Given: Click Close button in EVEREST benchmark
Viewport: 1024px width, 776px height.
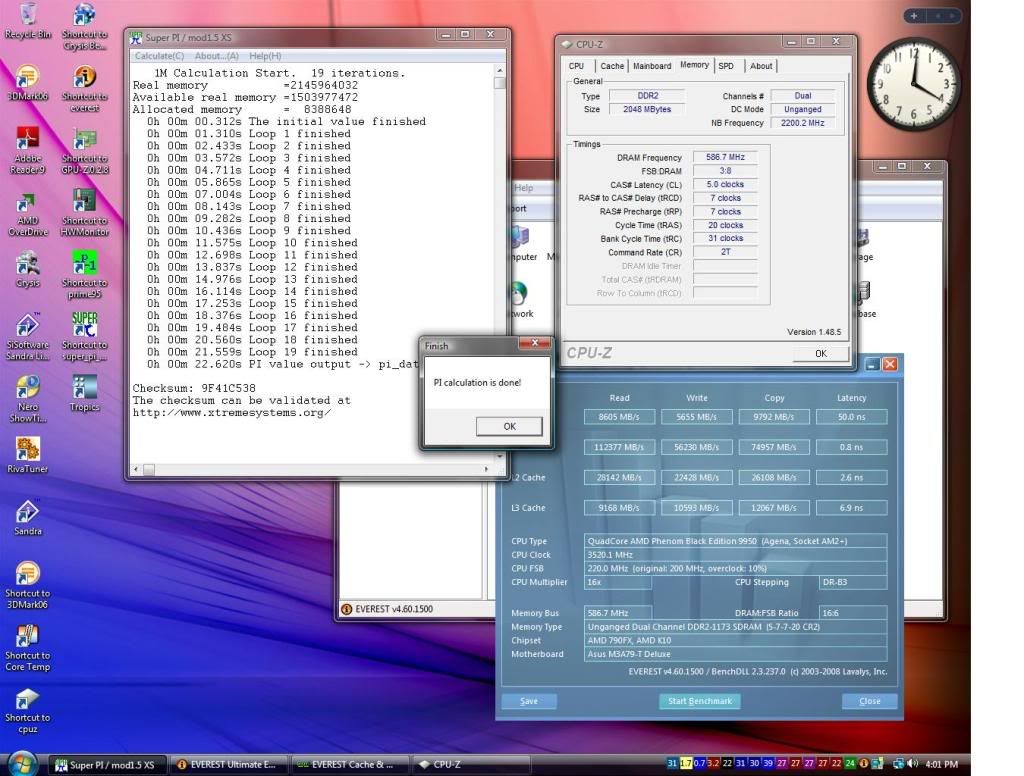Looking at the screenshot, I should coord(869,701).
